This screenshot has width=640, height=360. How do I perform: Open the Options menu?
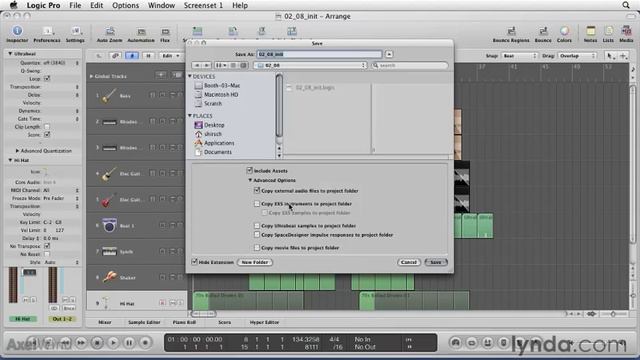[x=125, y=5]
